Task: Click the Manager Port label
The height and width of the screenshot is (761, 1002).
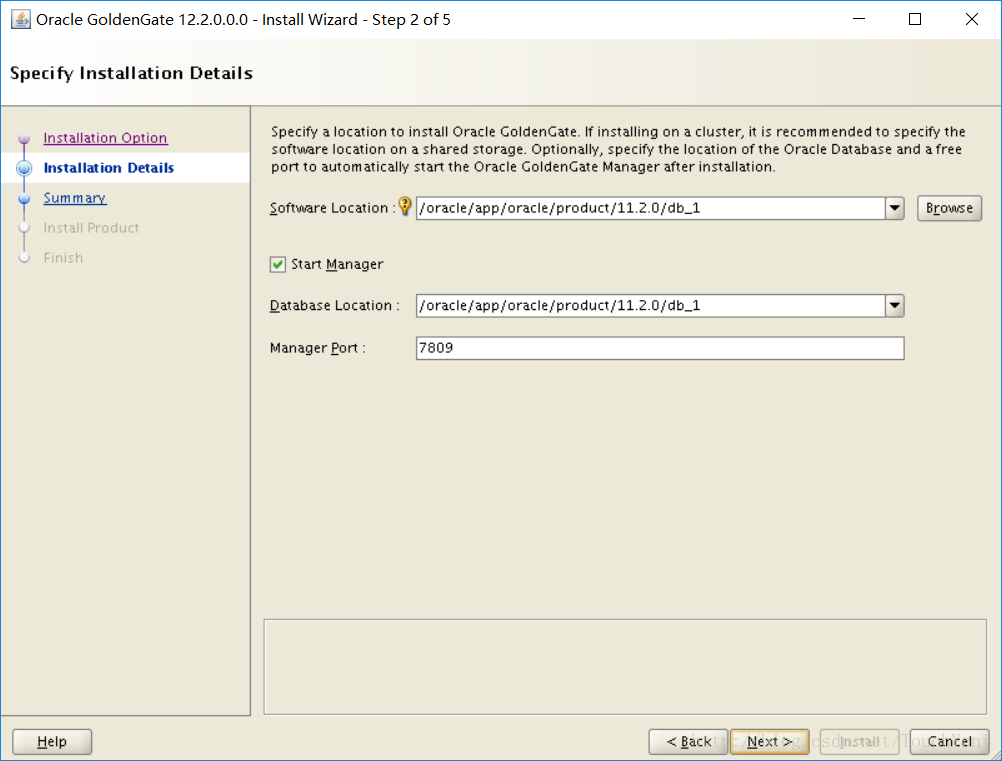Action: tap(318, 348)
